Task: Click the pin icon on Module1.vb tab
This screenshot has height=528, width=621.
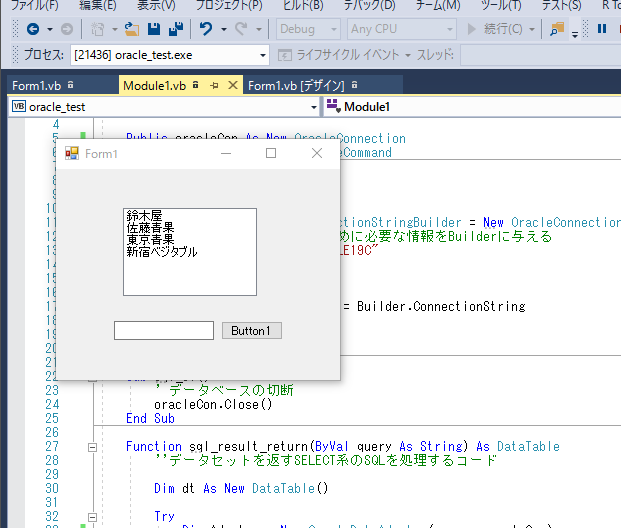Action: tap(214, 86)
